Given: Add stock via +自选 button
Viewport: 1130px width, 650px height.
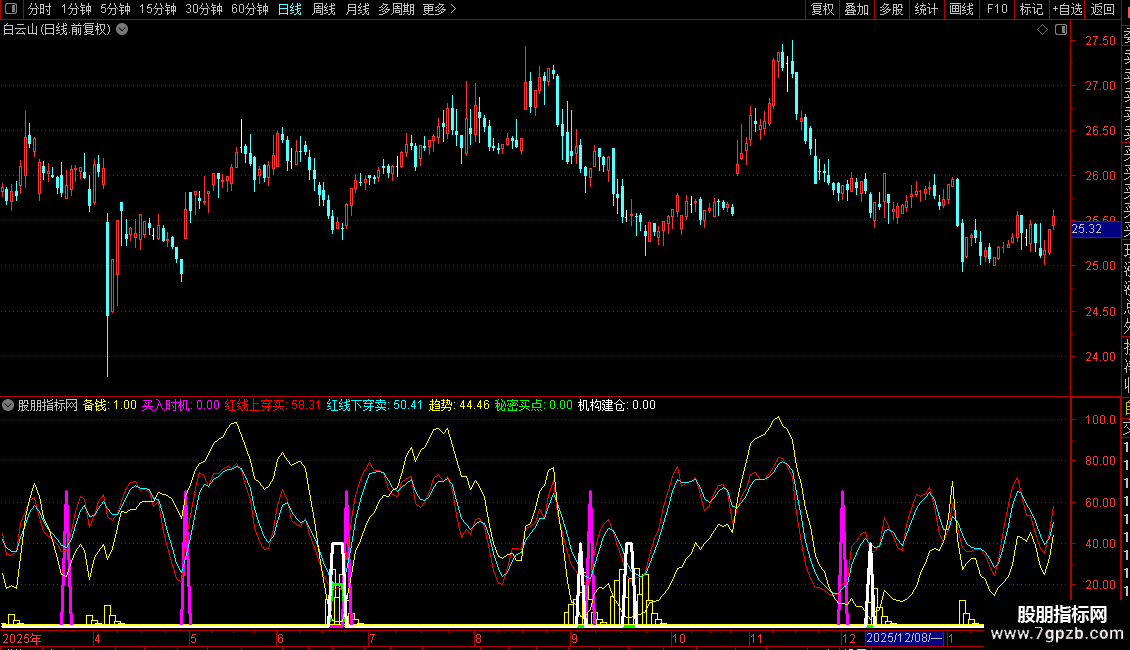Looking at the screenshot, I should 1067,9.
